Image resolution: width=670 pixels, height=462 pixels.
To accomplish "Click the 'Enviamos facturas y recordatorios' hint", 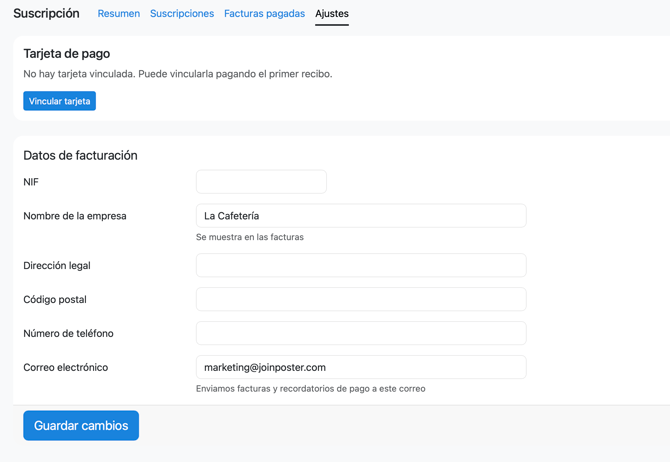I will click(x=311, y=388).
